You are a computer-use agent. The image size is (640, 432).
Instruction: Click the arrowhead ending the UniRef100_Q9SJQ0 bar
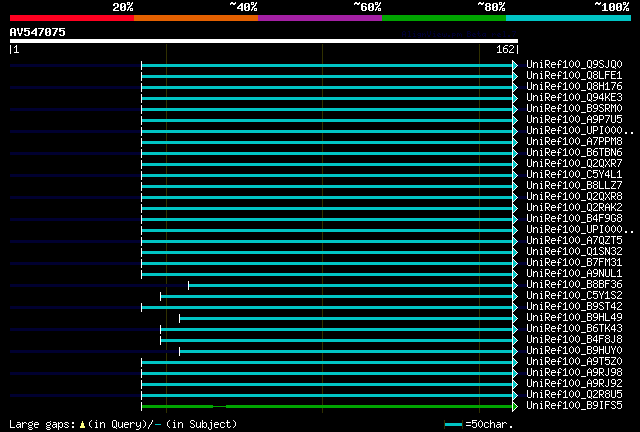tap(515, 65)
